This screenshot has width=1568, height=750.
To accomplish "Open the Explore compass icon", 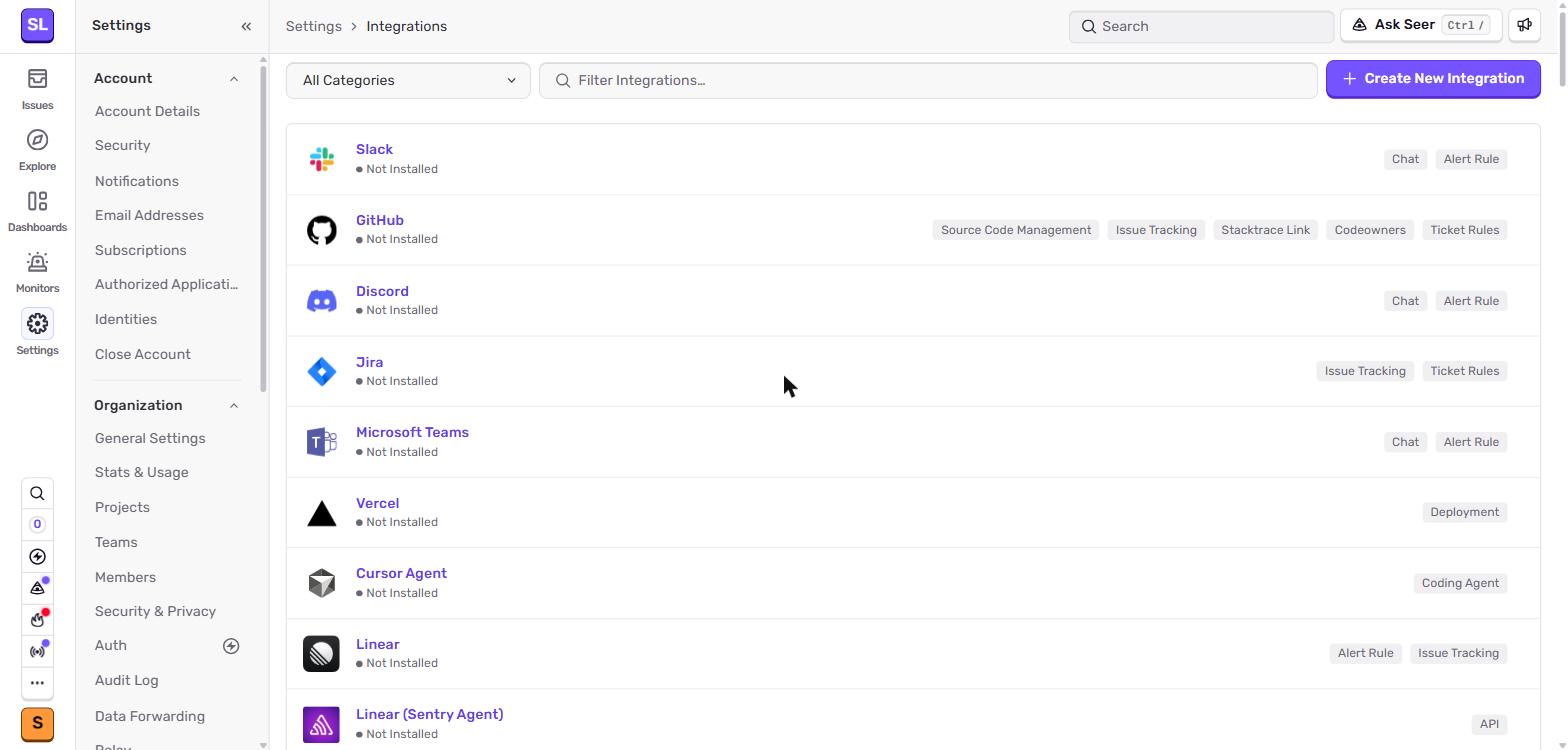I will tap(37, 140).
